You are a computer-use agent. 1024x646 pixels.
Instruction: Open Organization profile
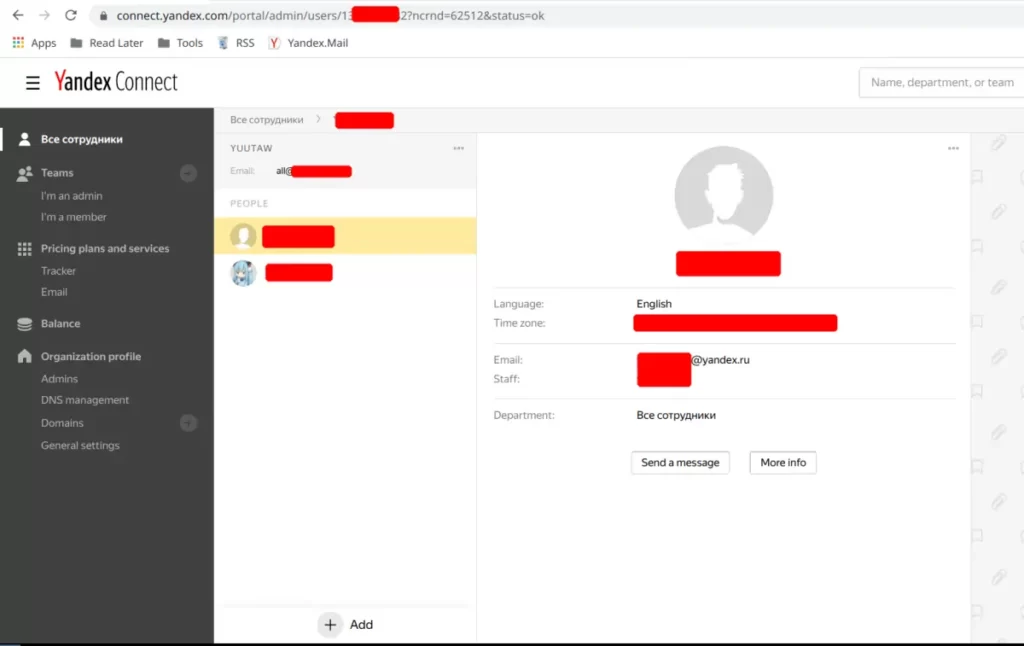coord(91,357)
